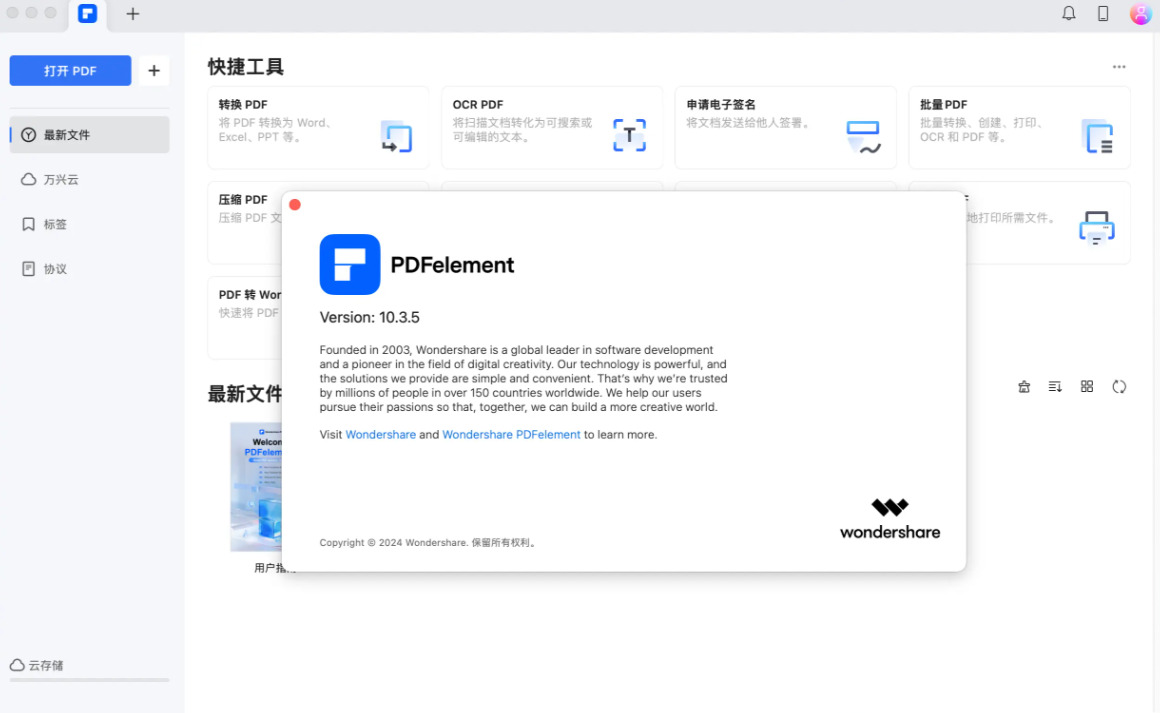Open the notifications bell
This screenshot has height=713, width=1160.
(1068, 13)
